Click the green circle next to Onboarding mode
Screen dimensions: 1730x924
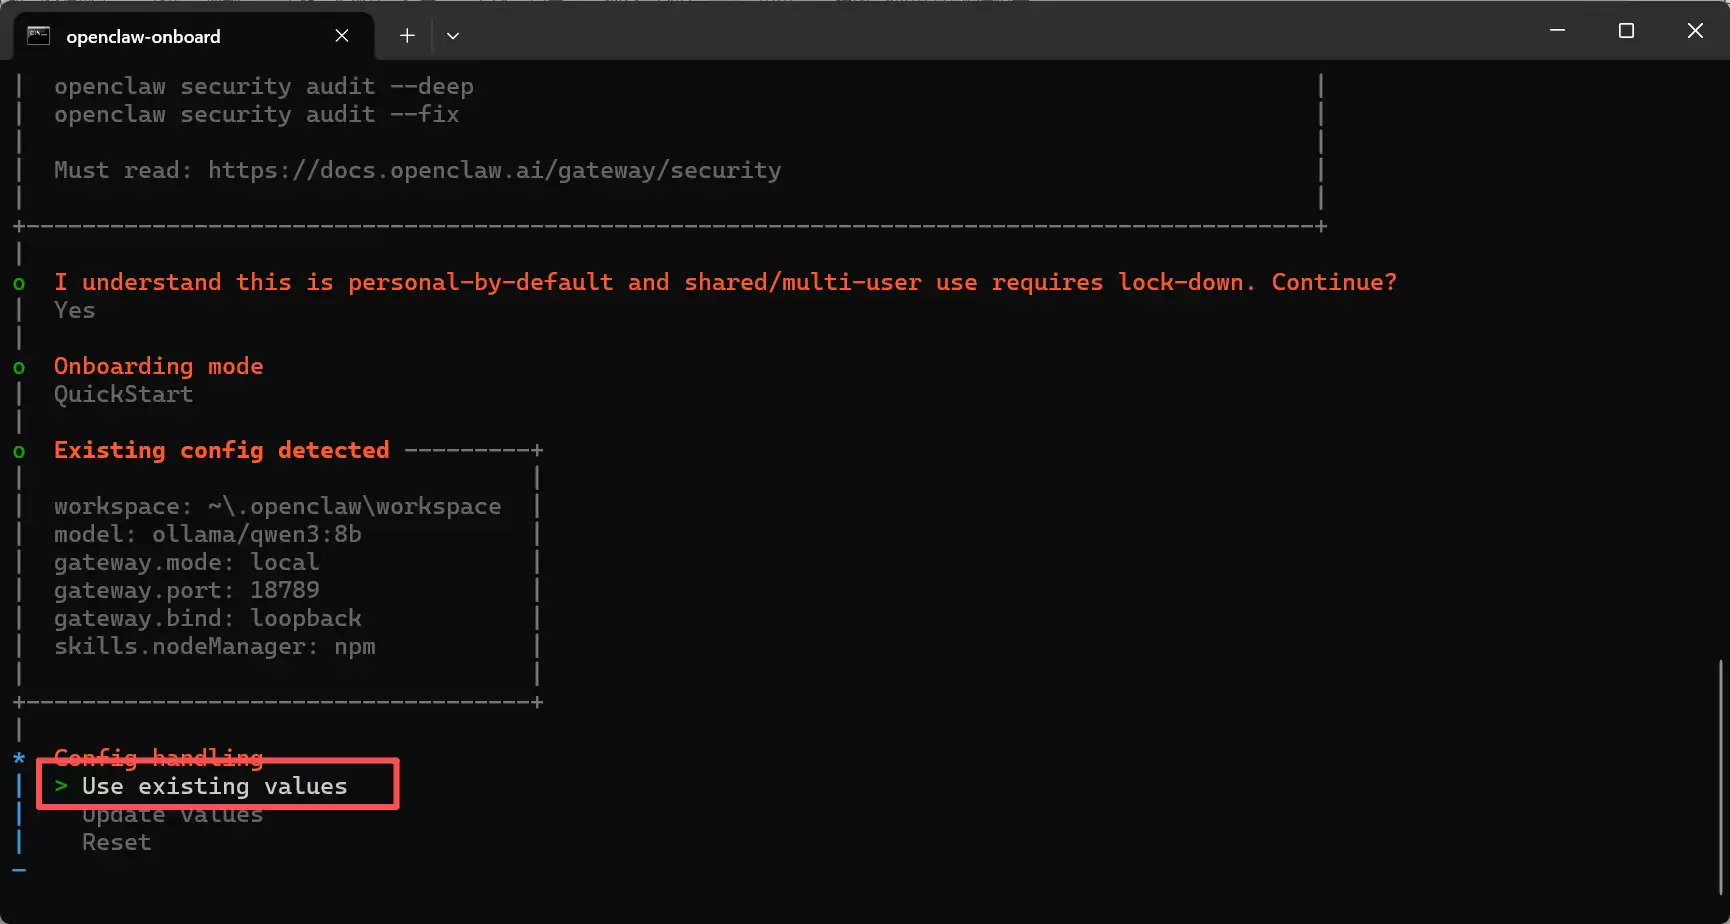(19, 367)
